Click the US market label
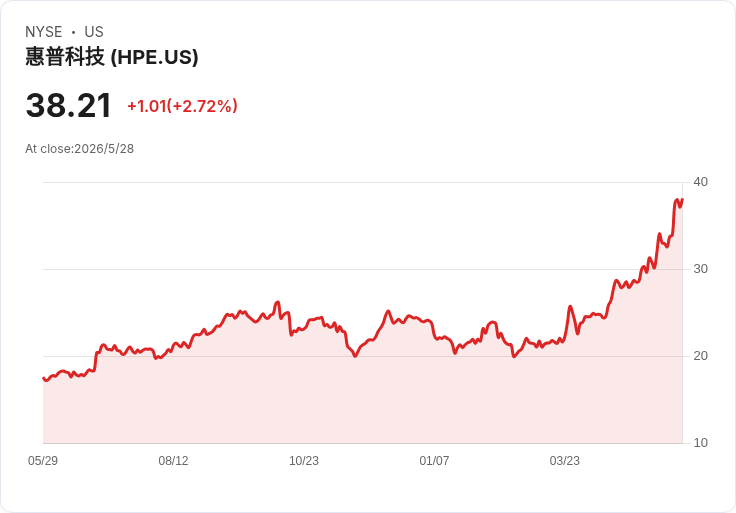 [94, 32]
